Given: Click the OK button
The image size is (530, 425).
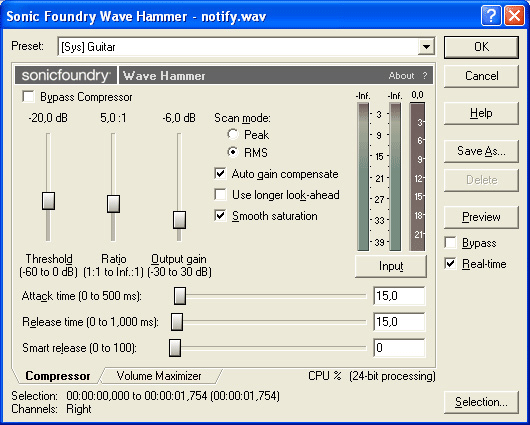Looking at the screenshot, I should [481, 47].
